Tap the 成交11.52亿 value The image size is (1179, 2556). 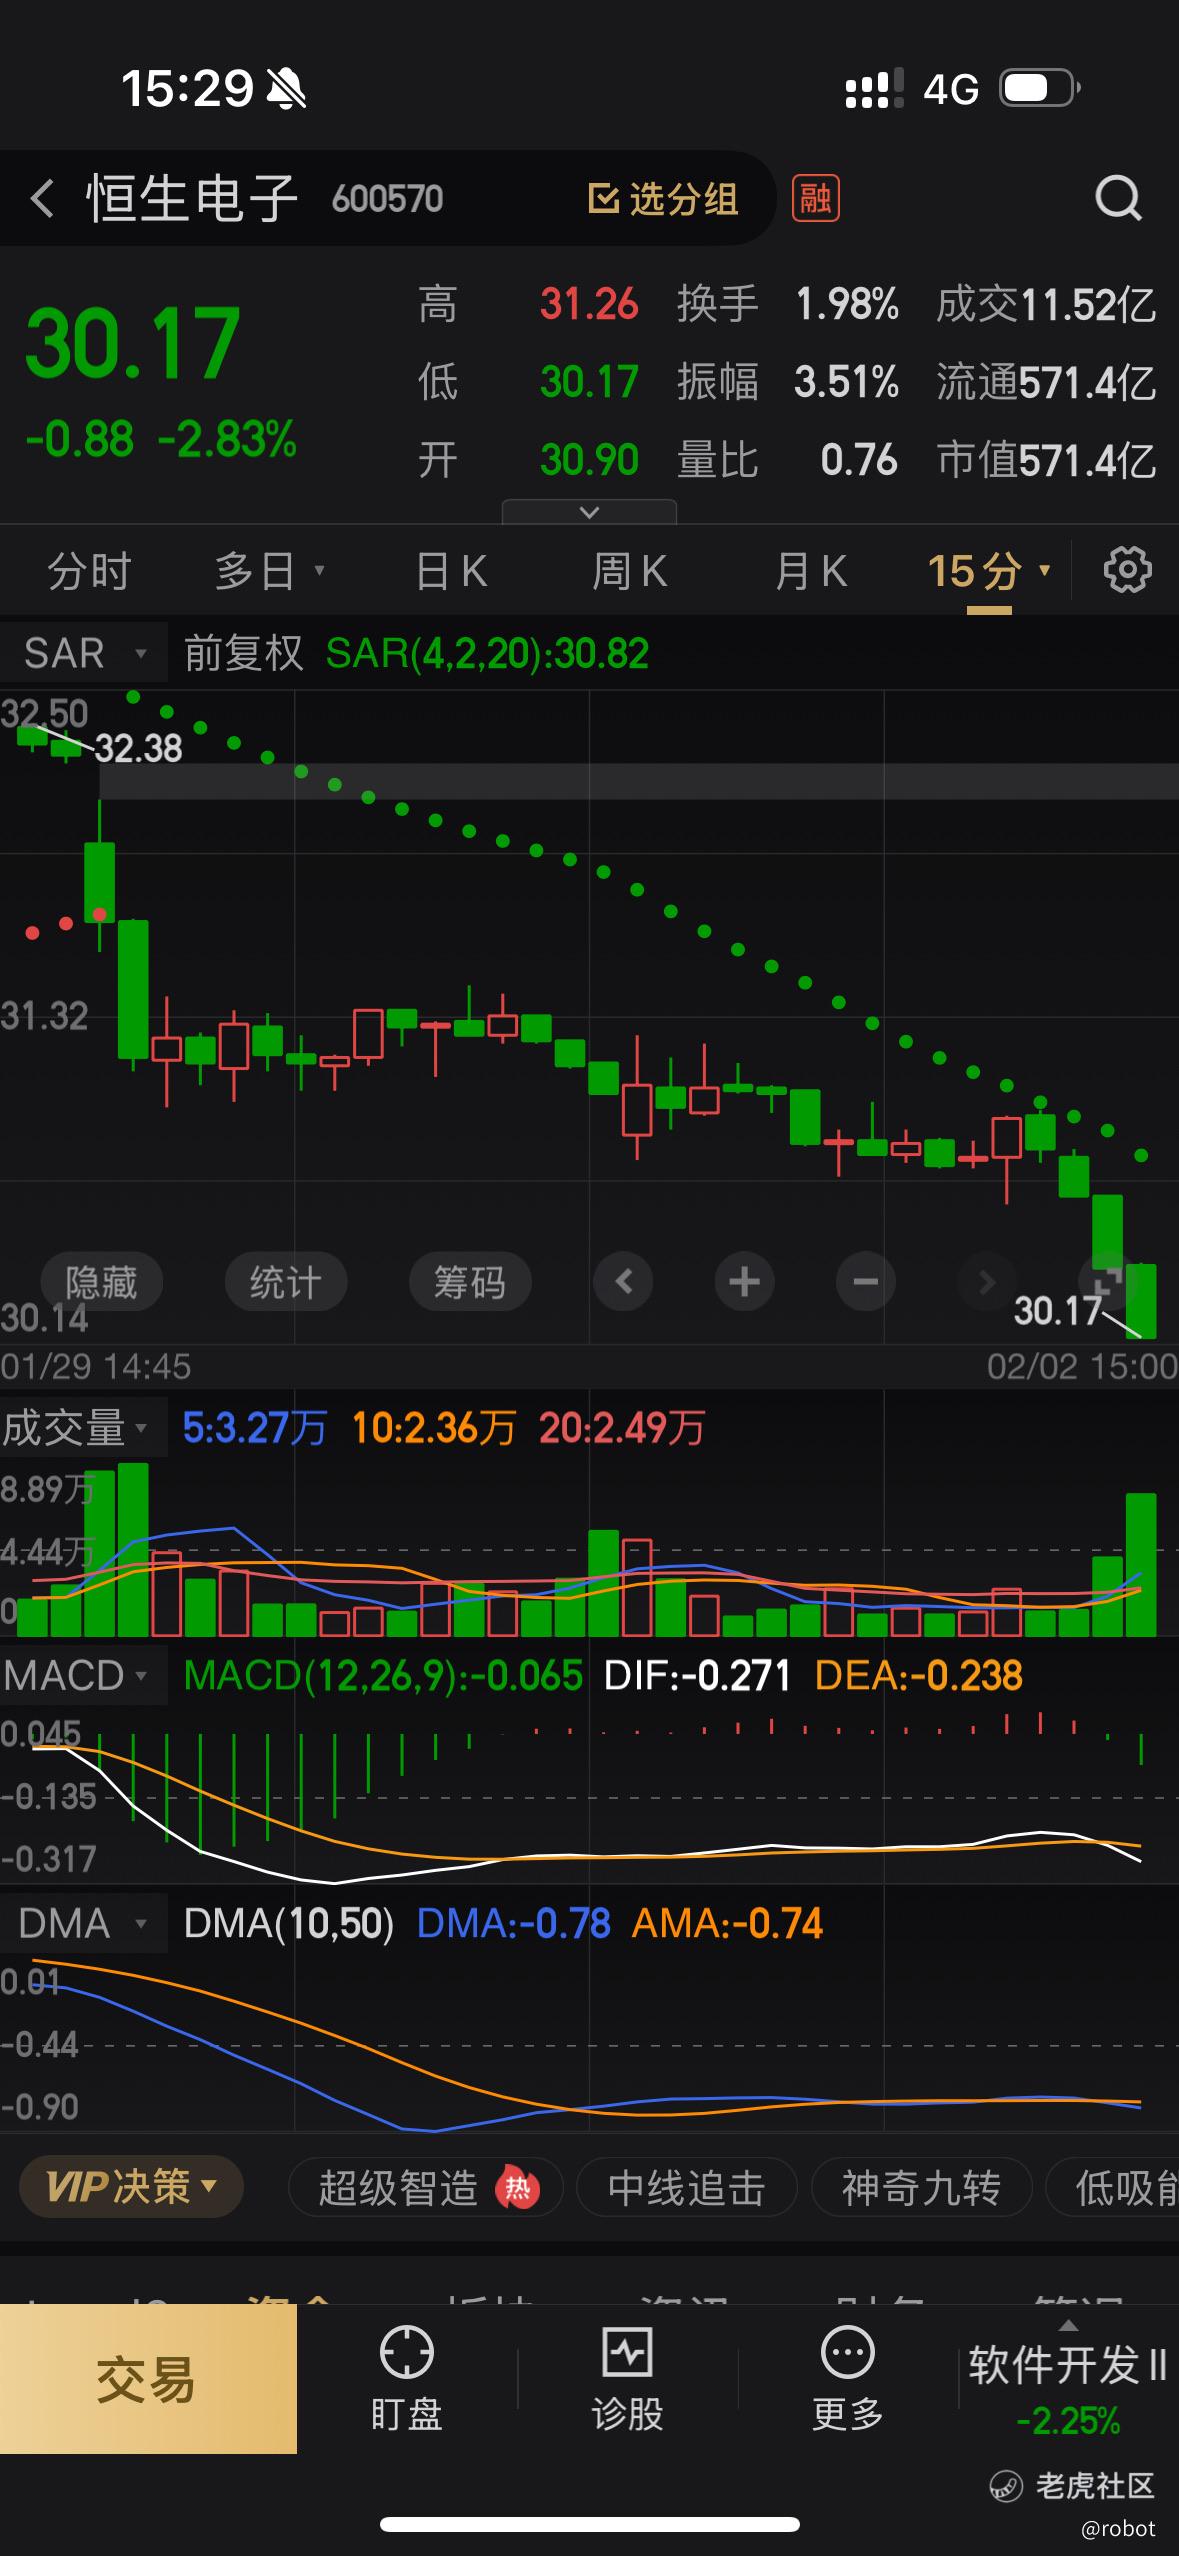tap(1046, 304)
